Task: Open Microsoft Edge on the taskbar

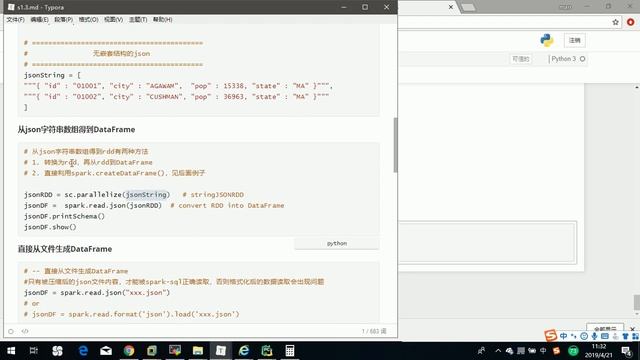Action: tap(83, 351)
